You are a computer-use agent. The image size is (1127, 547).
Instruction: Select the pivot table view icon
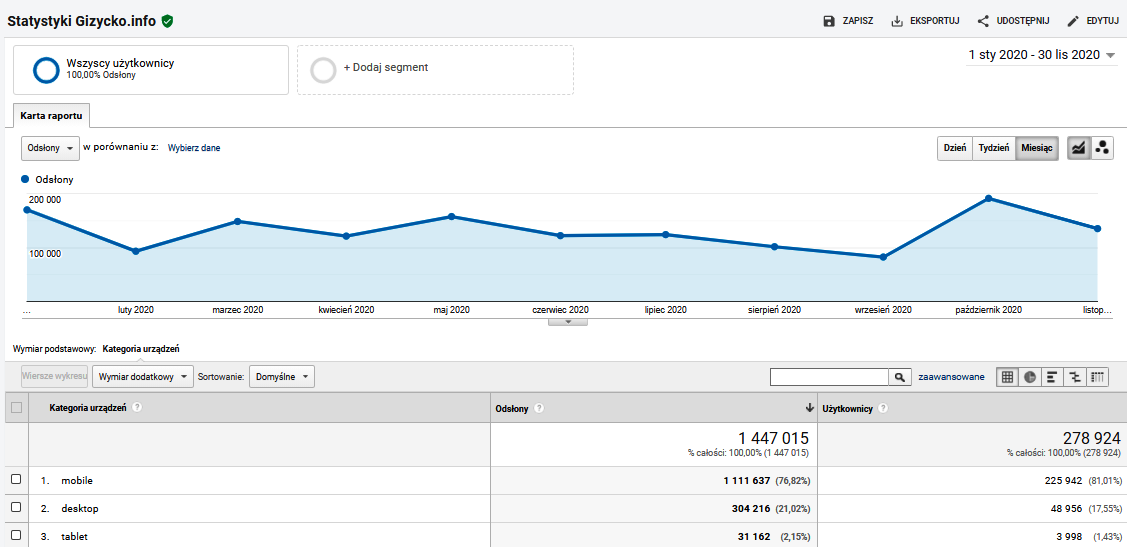(x=1097, y=377)
